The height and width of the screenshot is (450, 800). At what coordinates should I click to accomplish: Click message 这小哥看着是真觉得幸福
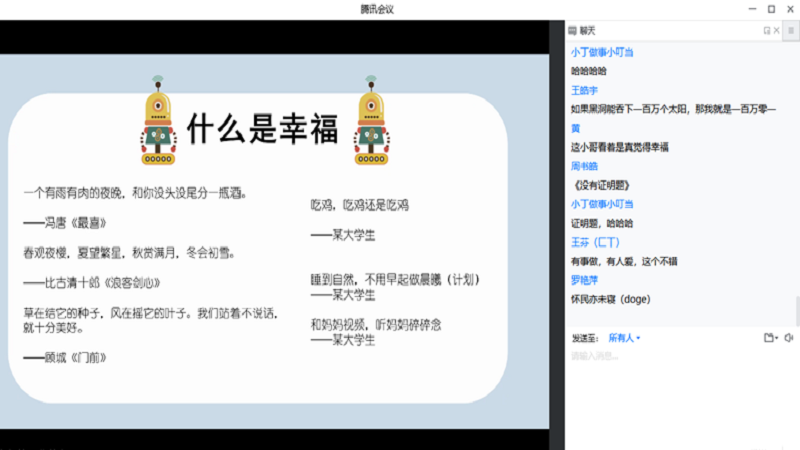(x=619, y=147)
